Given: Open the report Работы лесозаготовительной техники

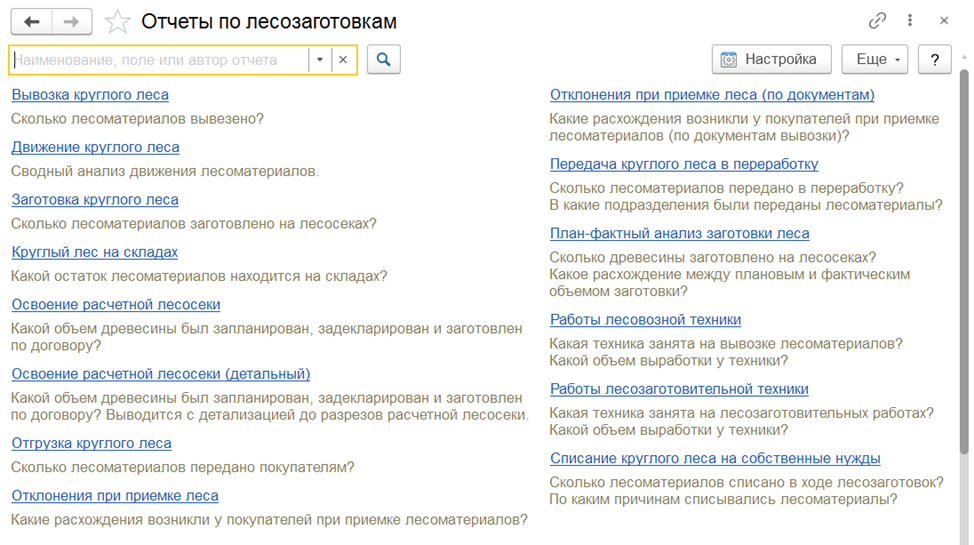Looking at the screenshot, I should click(679, 389).
